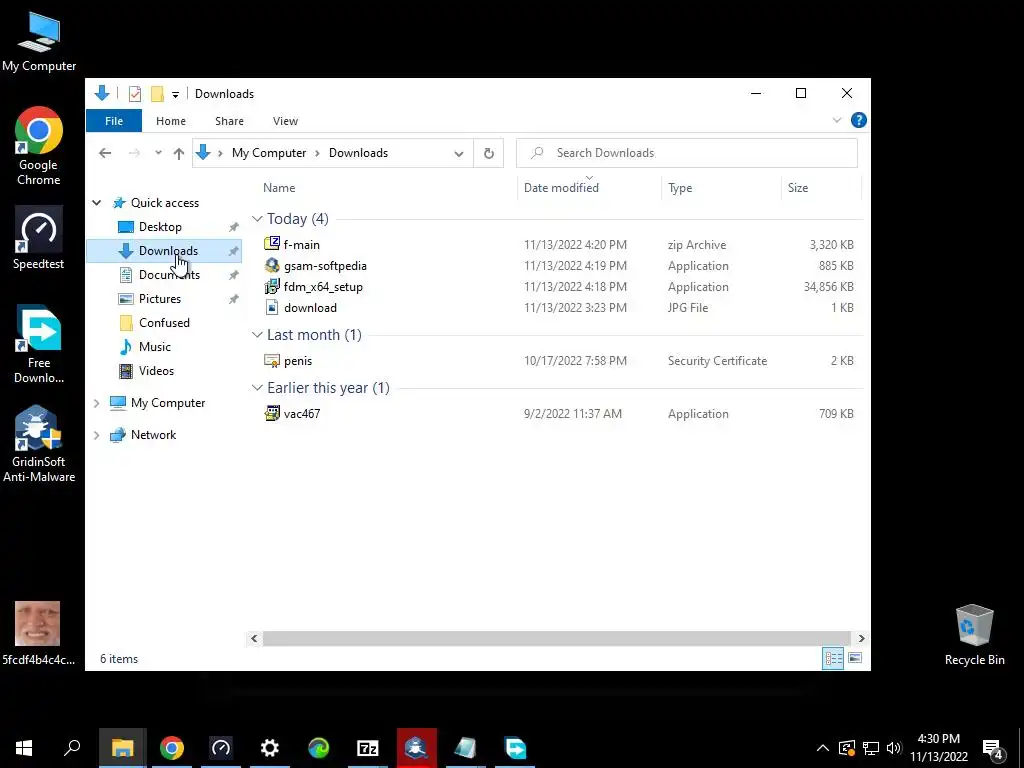Open the View ribbon tab
Viewport: 1024px width, 768px height.
[285, 121]
